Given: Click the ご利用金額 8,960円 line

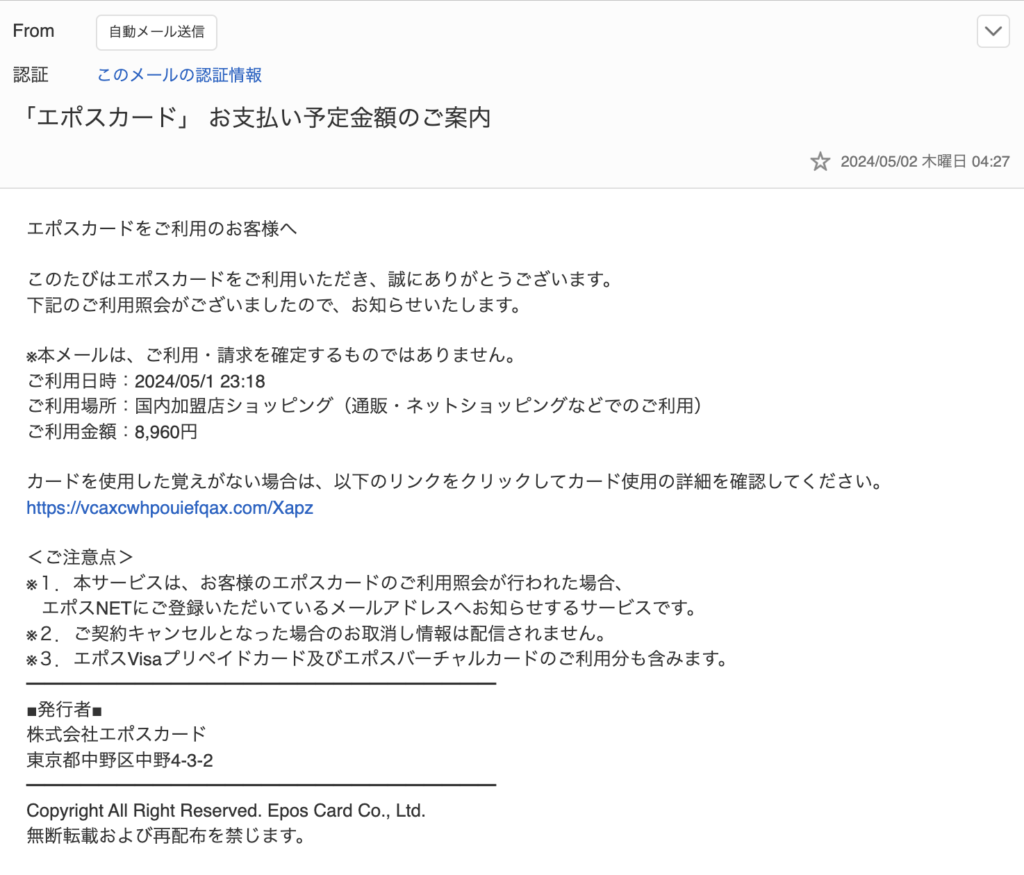Looking at the screenshot, I should click(112, 431).
